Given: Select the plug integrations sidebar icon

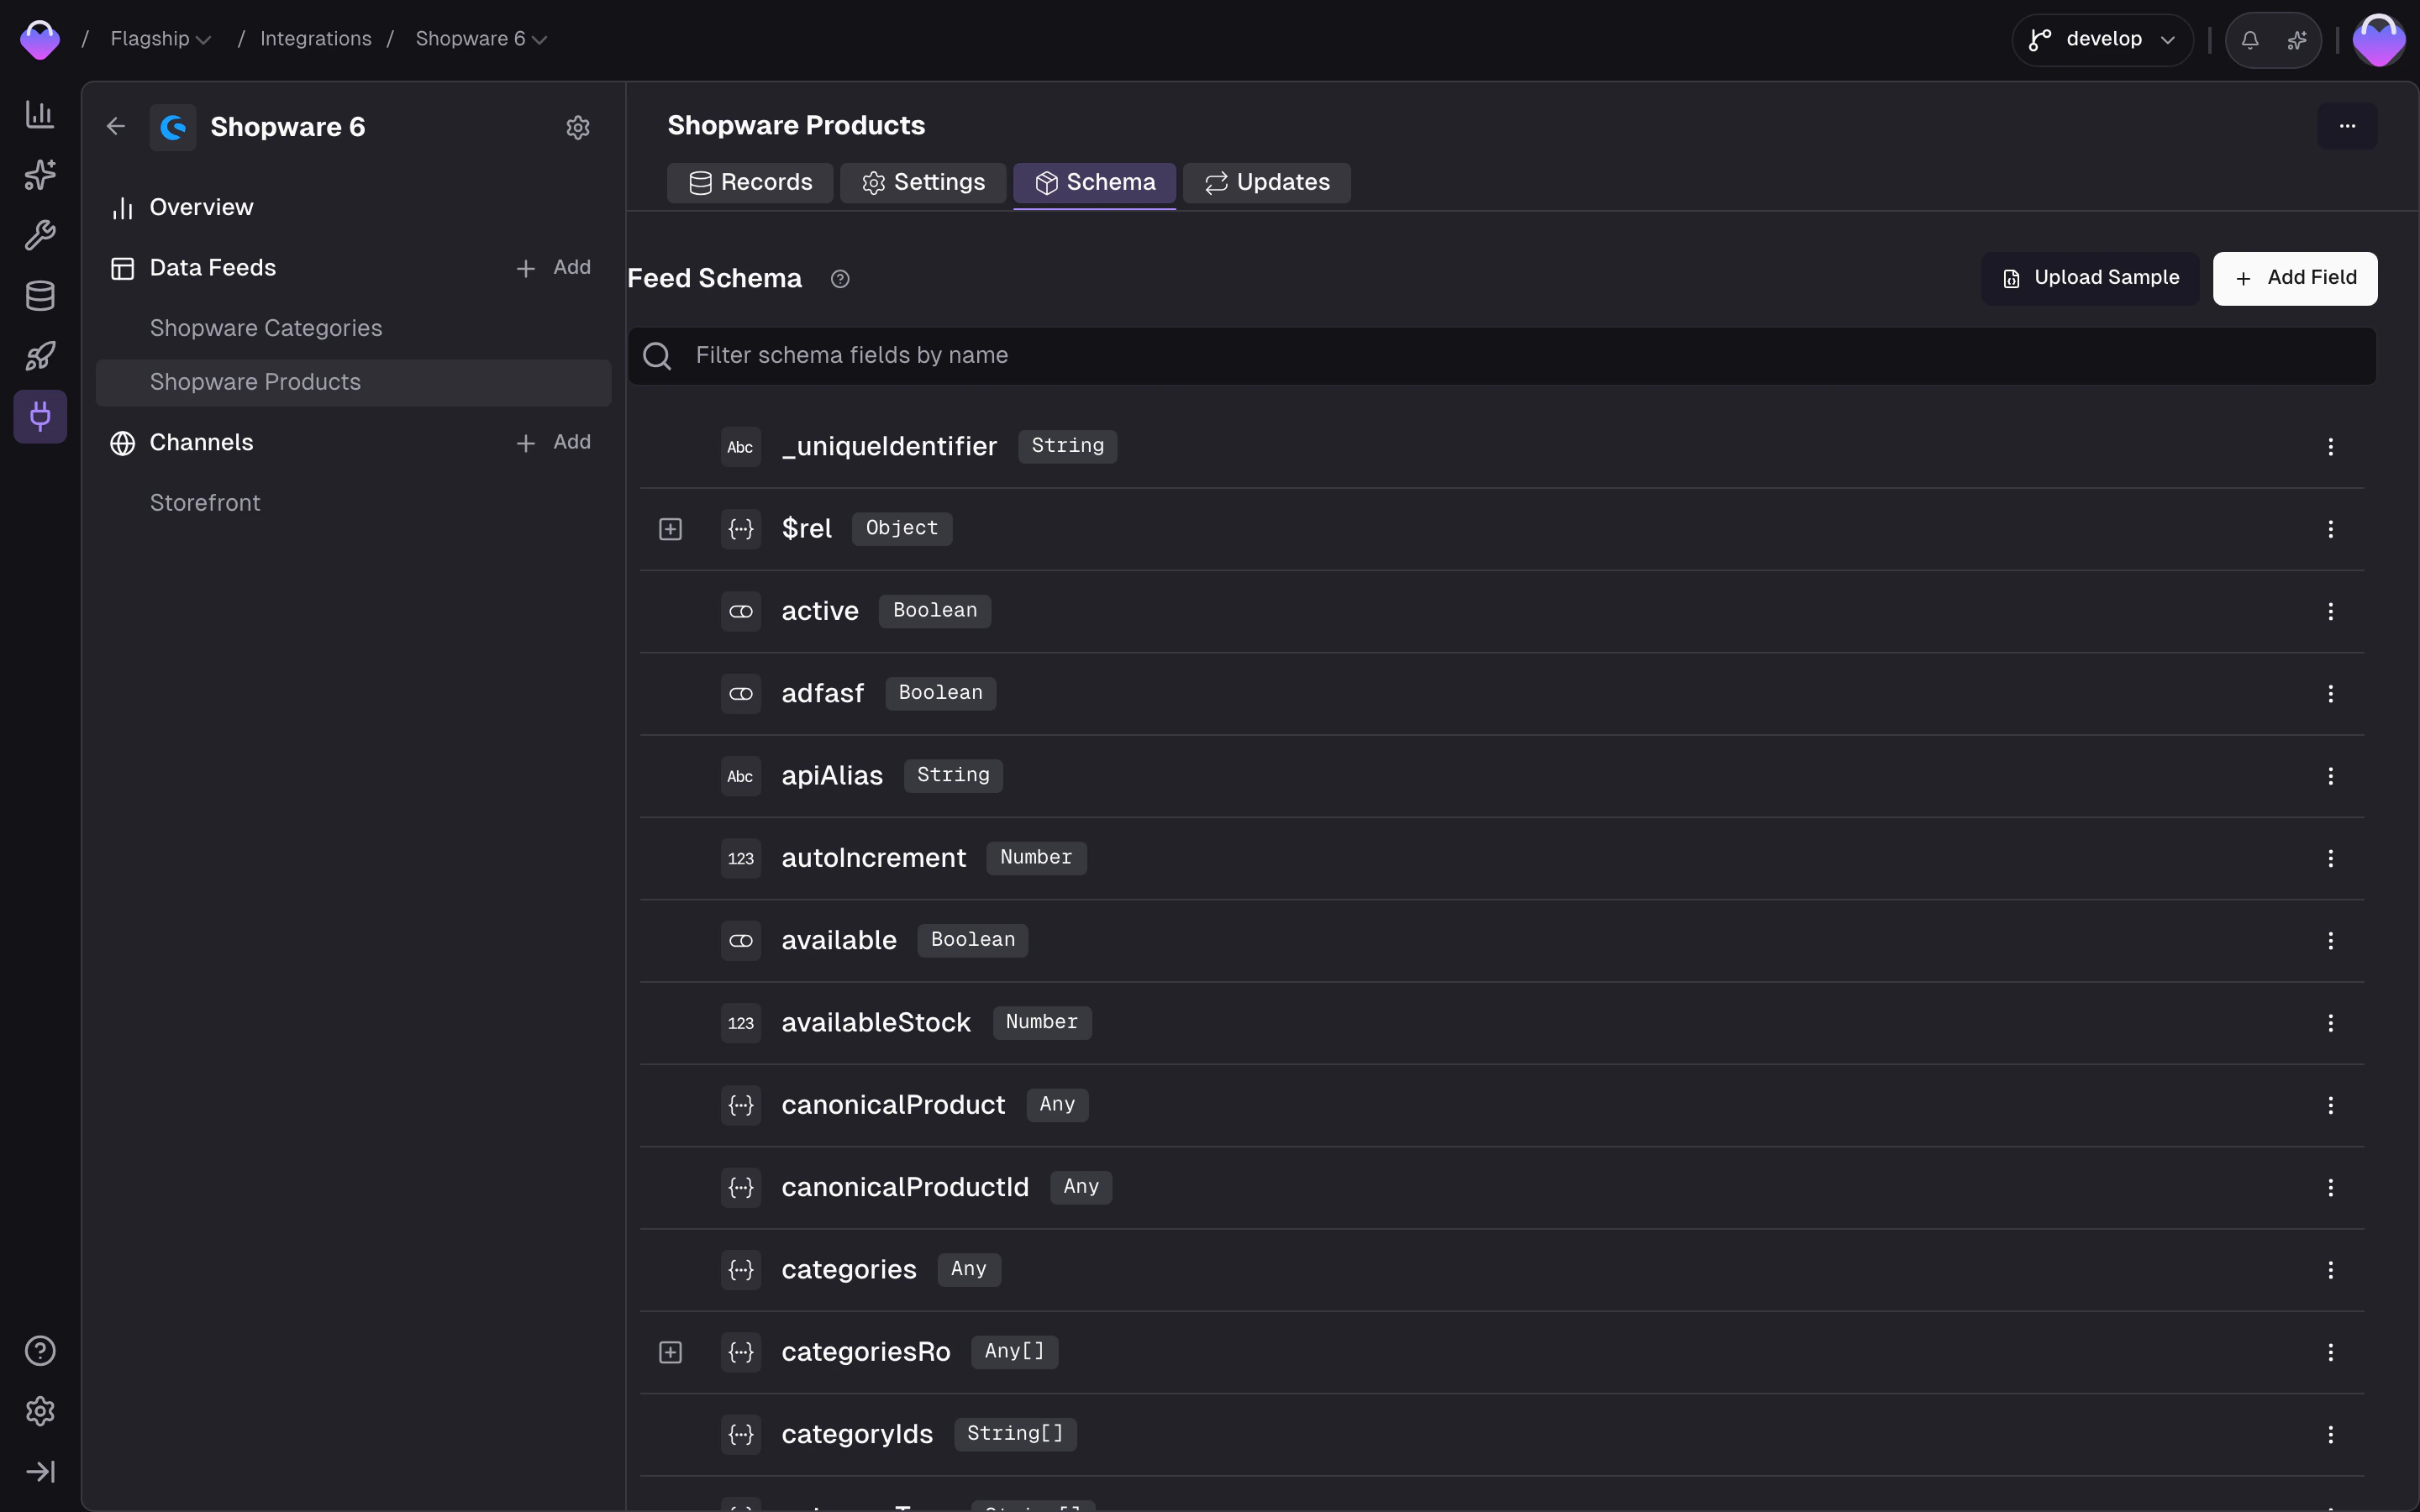Looking at the screenshot, I should click(40, 417).
